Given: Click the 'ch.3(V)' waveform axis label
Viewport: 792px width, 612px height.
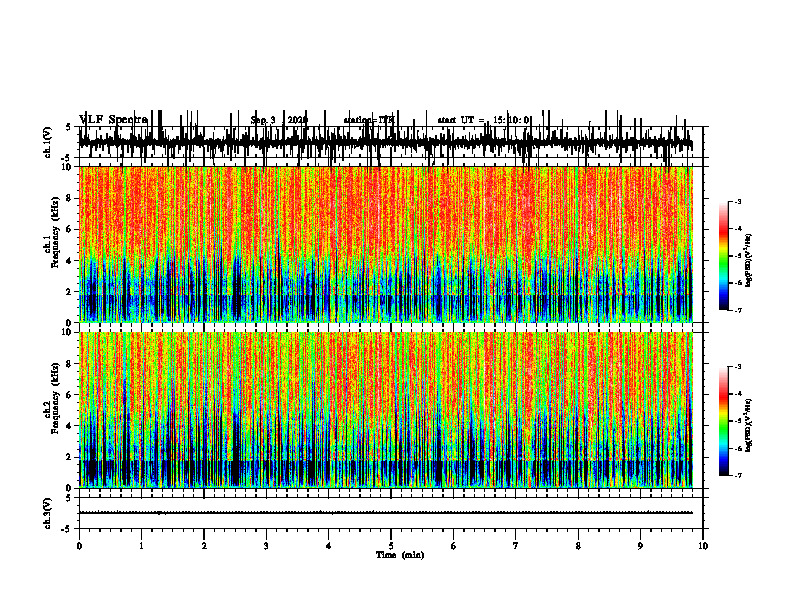Looking at the screenshot, I should [x=47, y=513].
